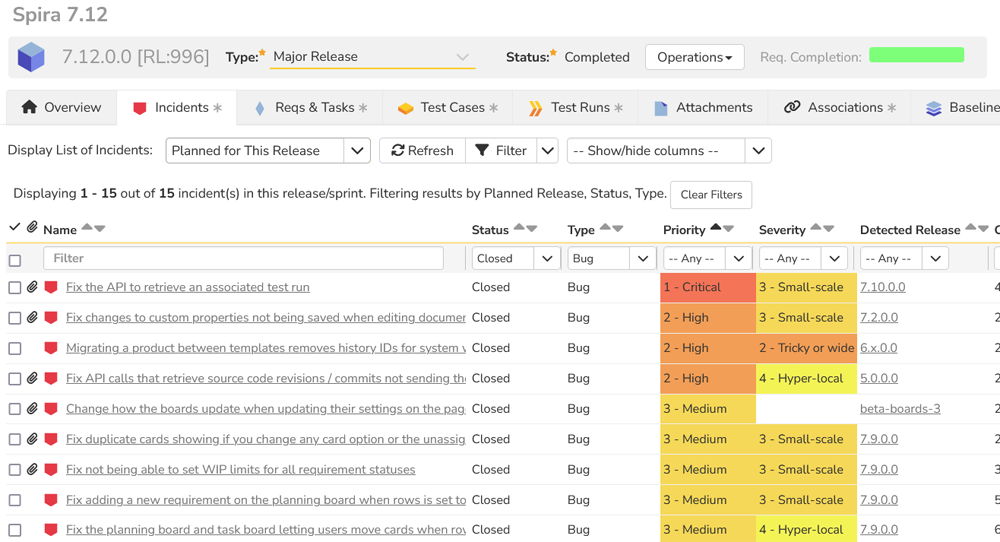
Task: Open detected release beta-boards-3 link
Action: coord(900,409)
